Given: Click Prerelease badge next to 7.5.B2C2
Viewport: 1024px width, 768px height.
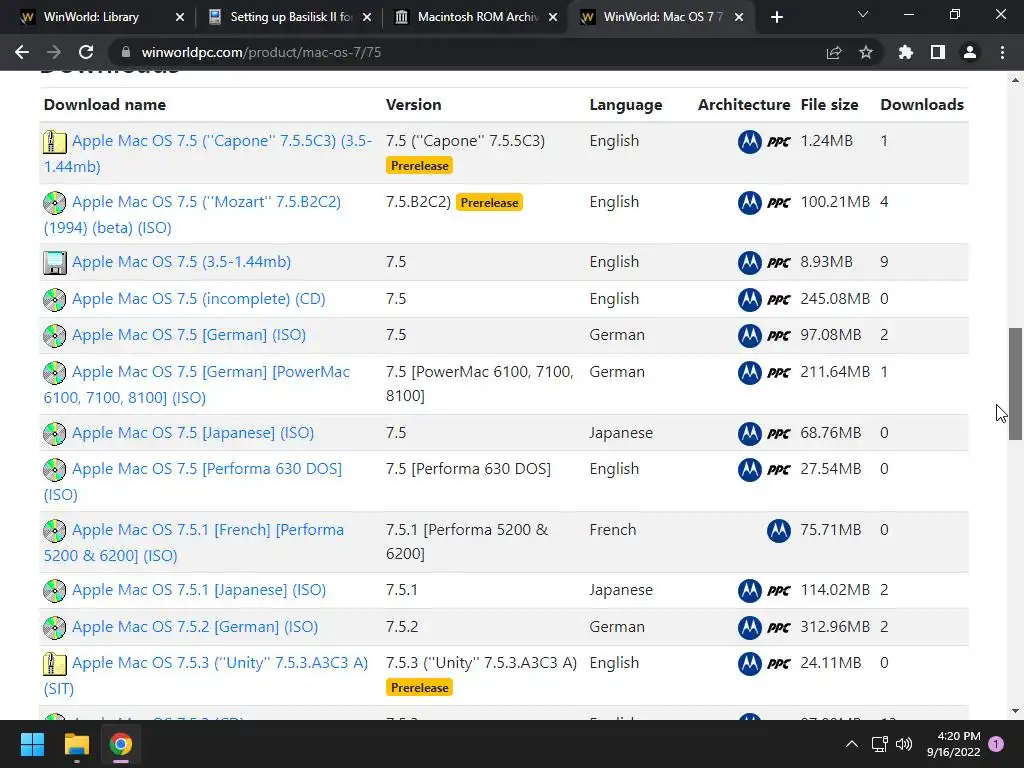Looking at the screenshot, I should [x=489, y=202].
